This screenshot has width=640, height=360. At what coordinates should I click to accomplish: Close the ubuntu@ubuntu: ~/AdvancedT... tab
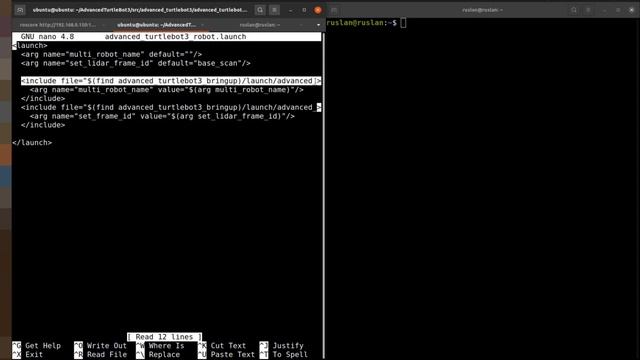pyautogui.click(x=202, y=25)
